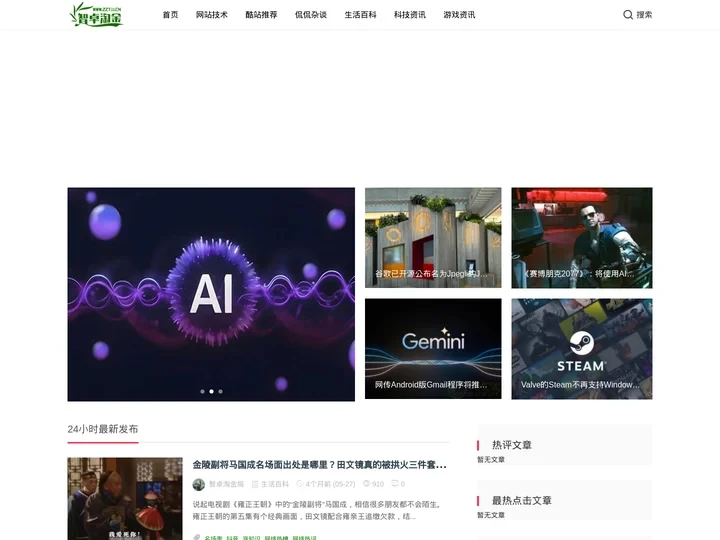720x540 pixels.
Task: Select the 24小时最新发布 tab heading
Action: click(x=103, y=429)
